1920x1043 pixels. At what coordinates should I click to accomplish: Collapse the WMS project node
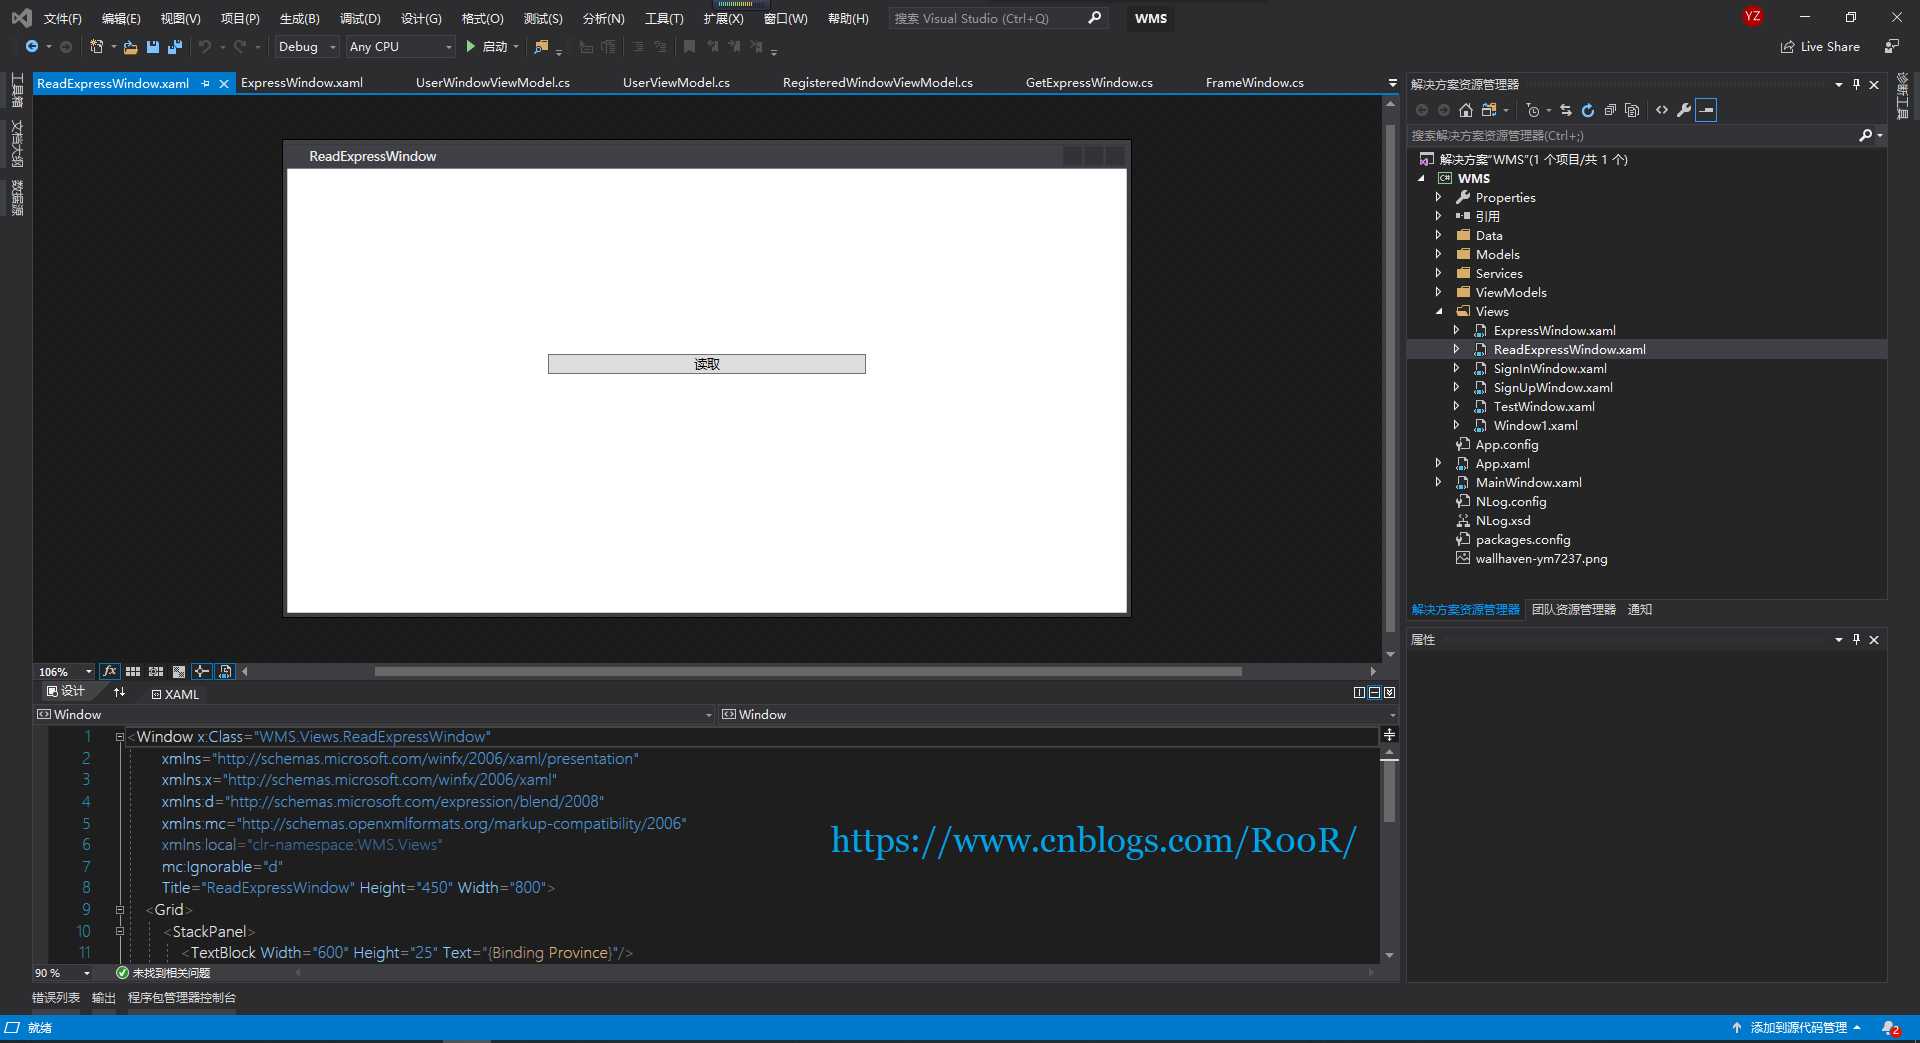point(1421,178)
